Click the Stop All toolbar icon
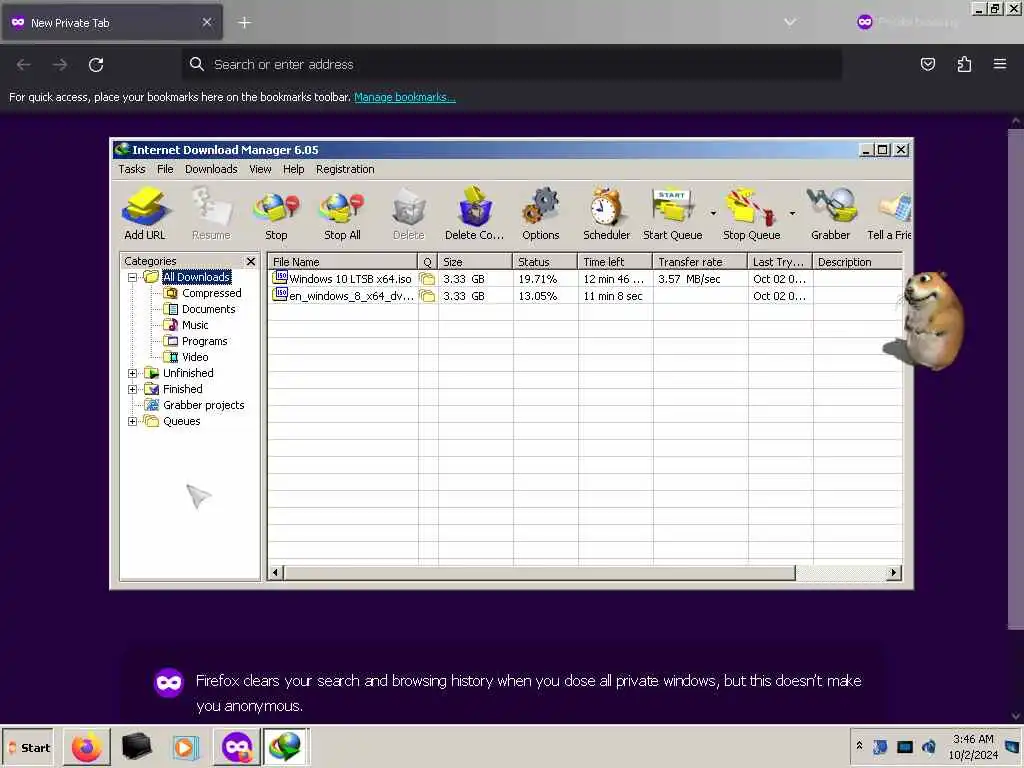This screenshot has height=768, width=1024. [x=342, y=214]
